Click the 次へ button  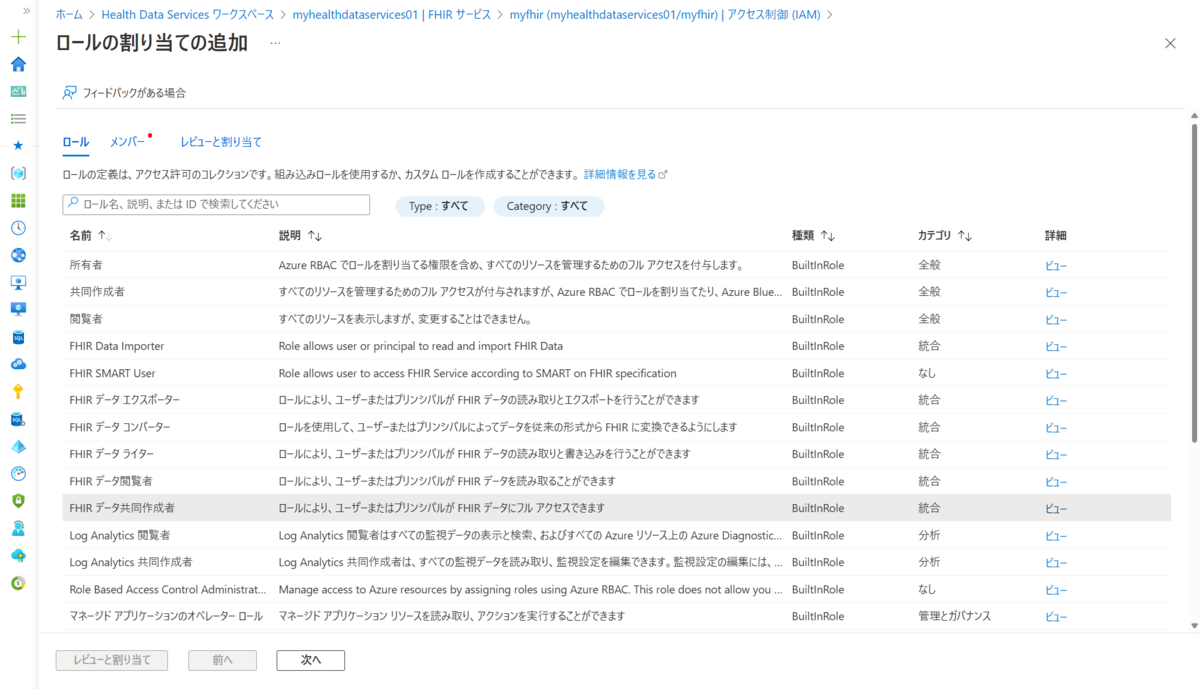click(x=311, y=660)
